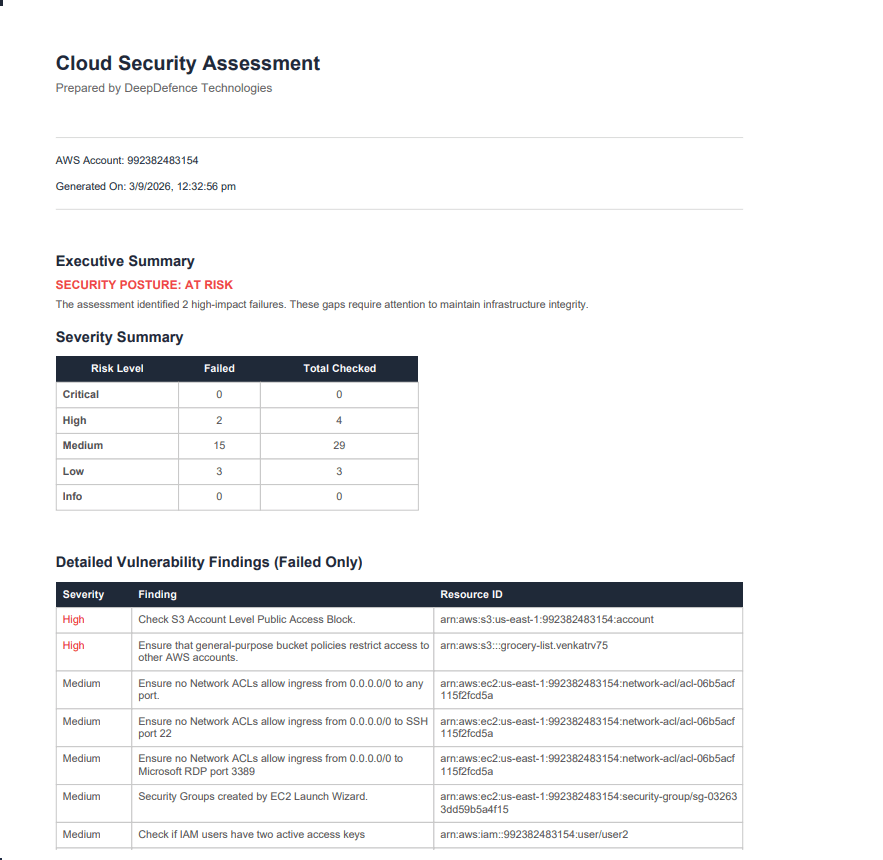Click Detailed Vulnerability Findings heading
The image size is (883, 860).
point(209,562)
